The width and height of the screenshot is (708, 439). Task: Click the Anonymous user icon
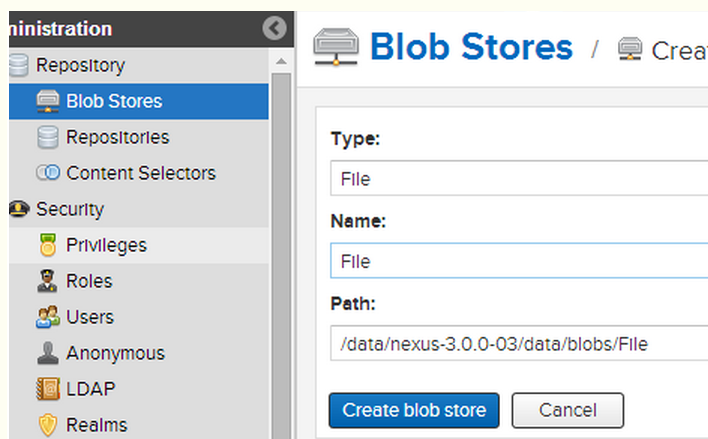48,353
